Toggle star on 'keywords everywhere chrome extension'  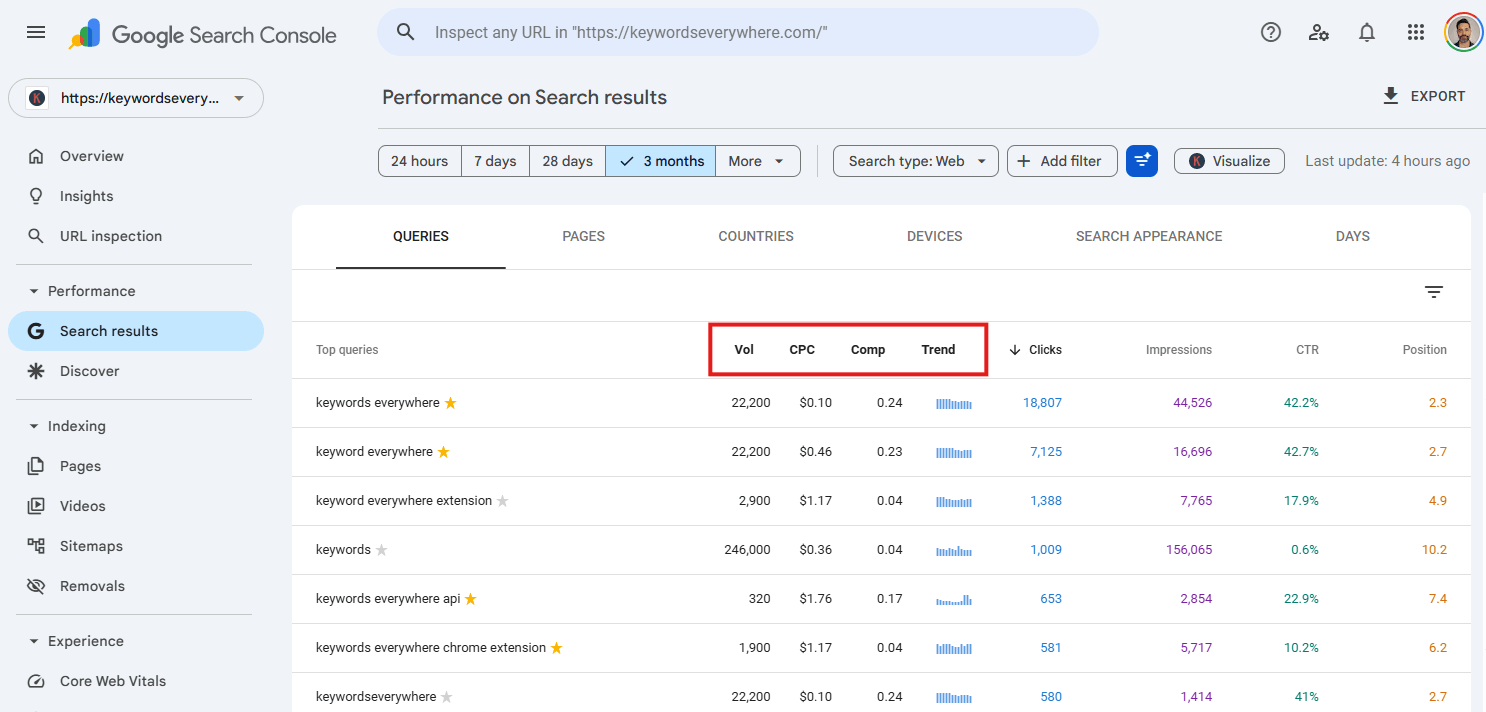(556, 648)
